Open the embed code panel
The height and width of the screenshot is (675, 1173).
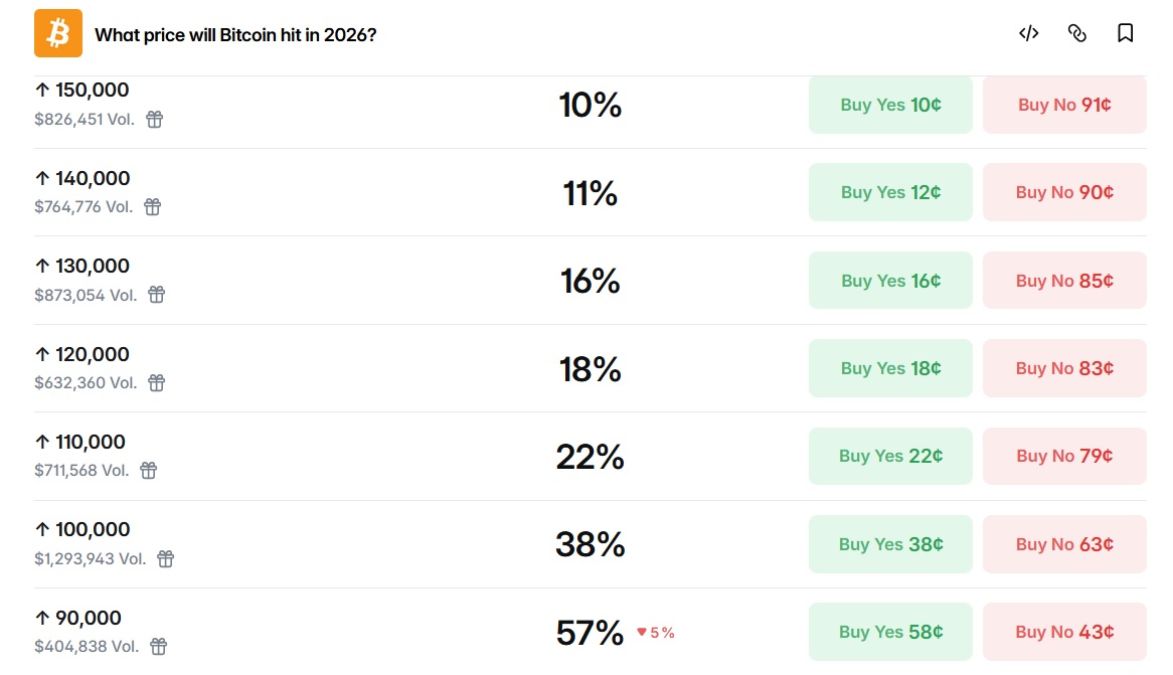(1027, 33)
